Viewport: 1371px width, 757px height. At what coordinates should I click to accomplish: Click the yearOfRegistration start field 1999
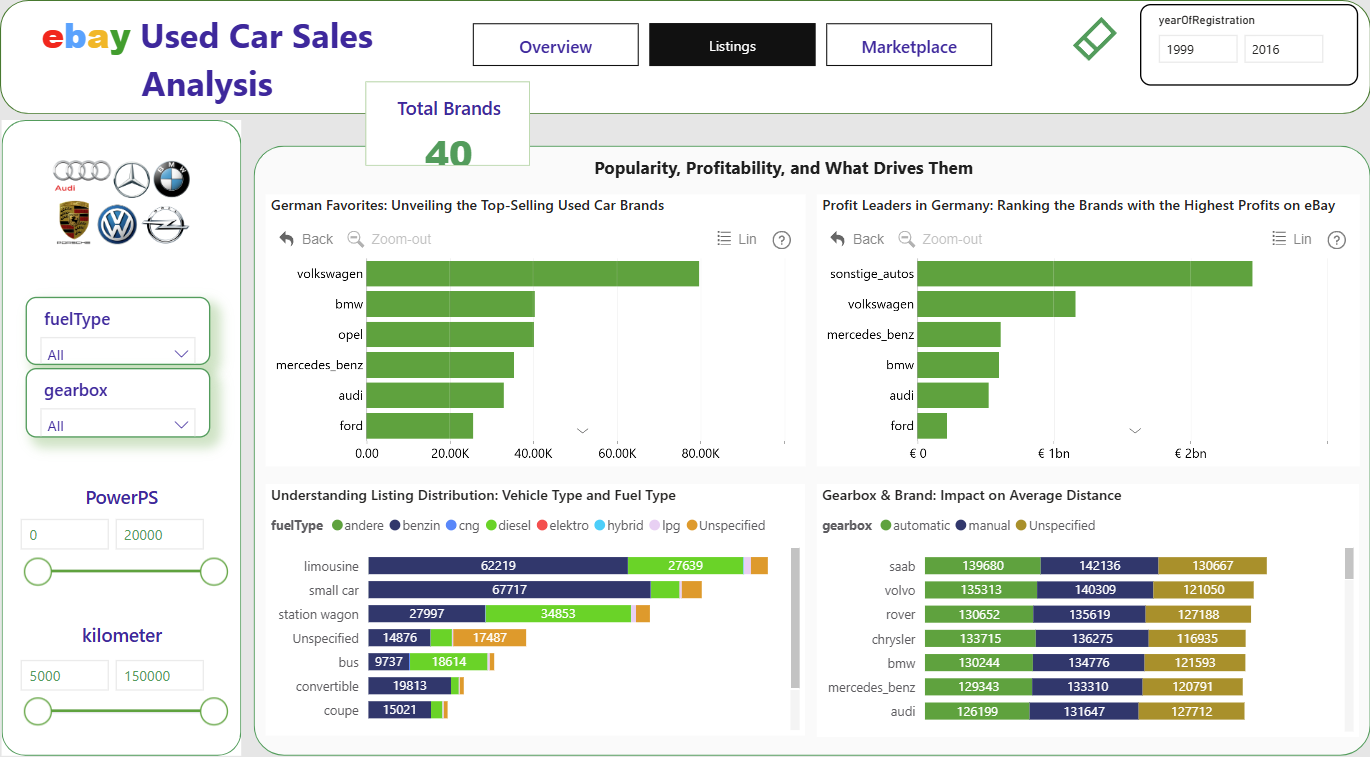click(1198, 49)
